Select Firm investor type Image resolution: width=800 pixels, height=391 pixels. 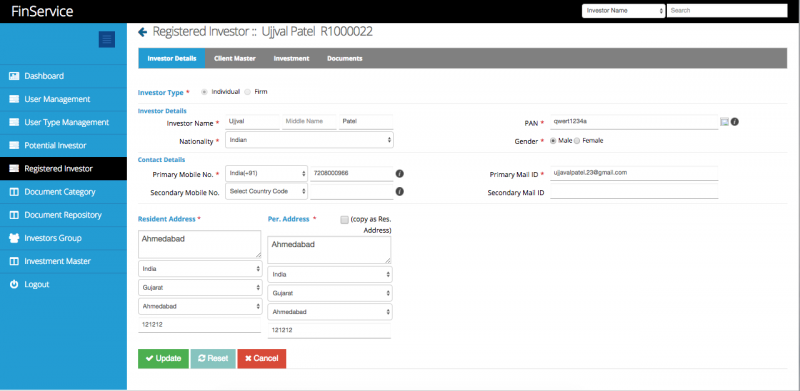(247, 92)
